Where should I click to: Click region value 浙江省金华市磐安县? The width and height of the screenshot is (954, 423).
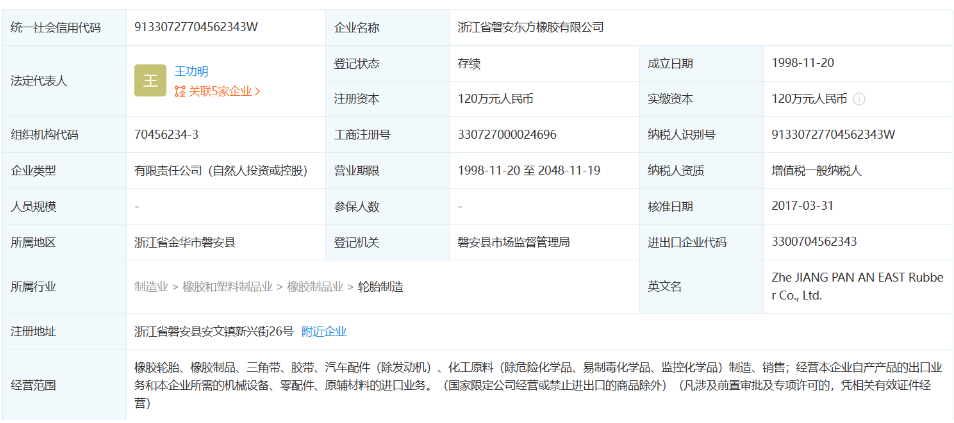pos(185,242)
